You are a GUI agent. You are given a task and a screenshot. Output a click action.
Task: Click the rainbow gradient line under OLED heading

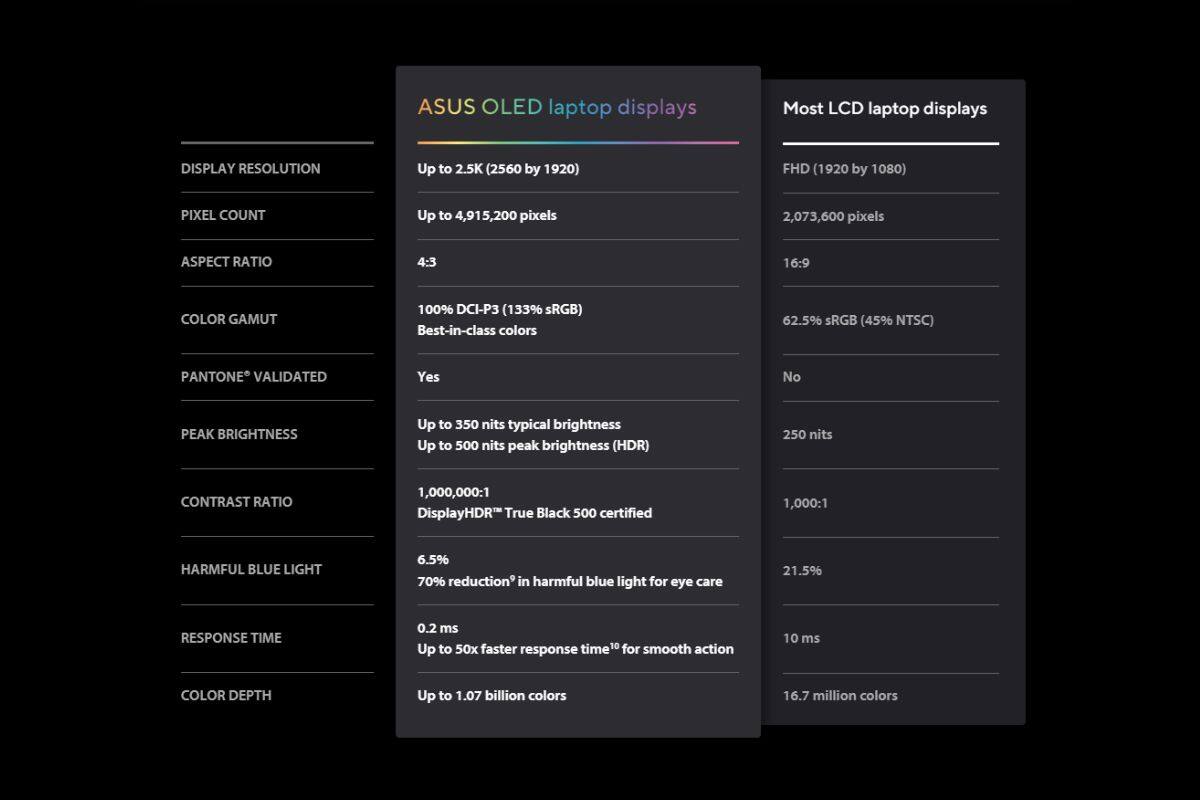click(578, 143)
